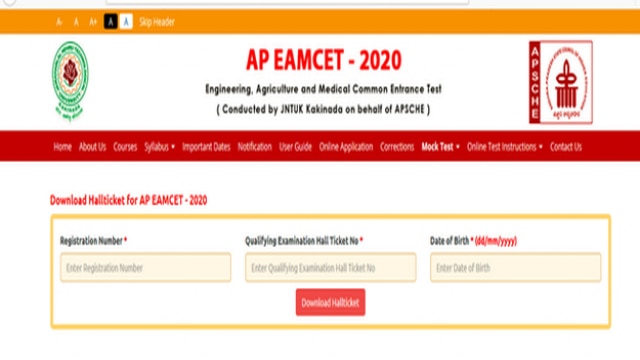Image resolution: width=640 pixels, height=360 pixels.
Task: Expand the Online Test Instructions dropdown
Action: pos(505,147)
